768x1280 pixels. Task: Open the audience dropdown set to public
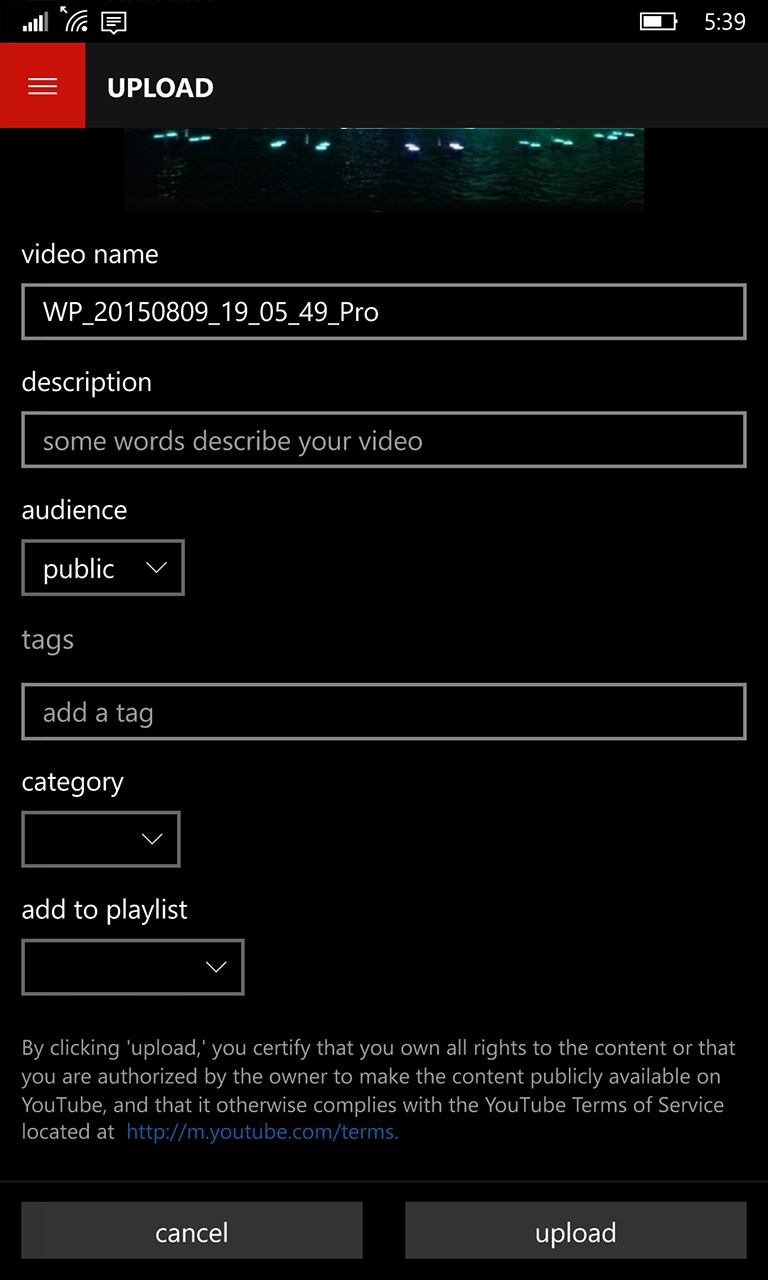tap(103, 568)
